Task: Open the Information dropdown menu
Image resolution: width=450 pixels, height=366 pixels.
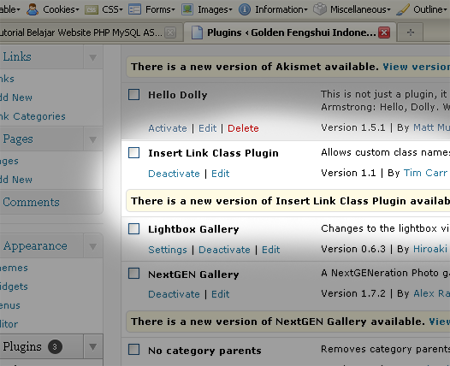Action: [281, 10]
